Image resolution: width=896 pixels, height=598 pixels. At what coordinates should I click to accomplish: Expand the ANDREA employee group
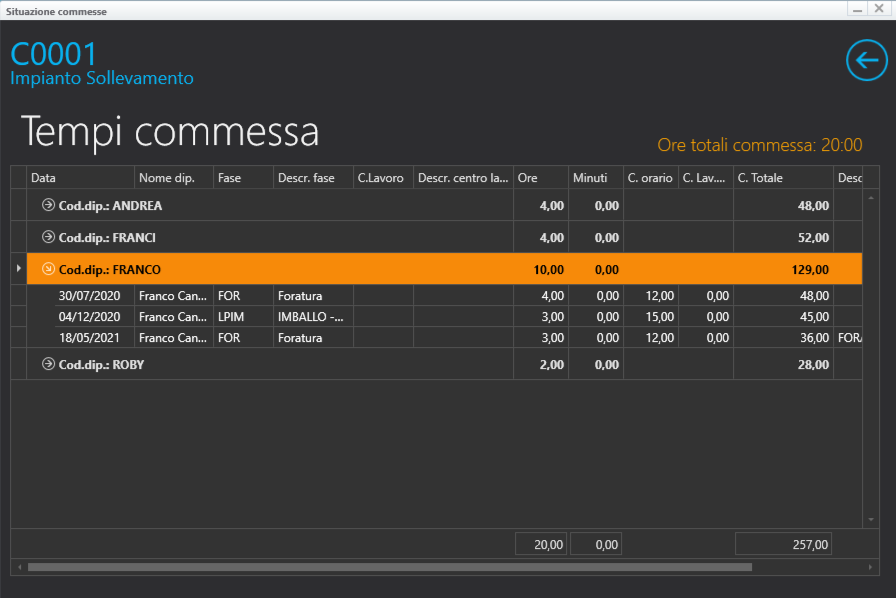[x=47, y=205]
